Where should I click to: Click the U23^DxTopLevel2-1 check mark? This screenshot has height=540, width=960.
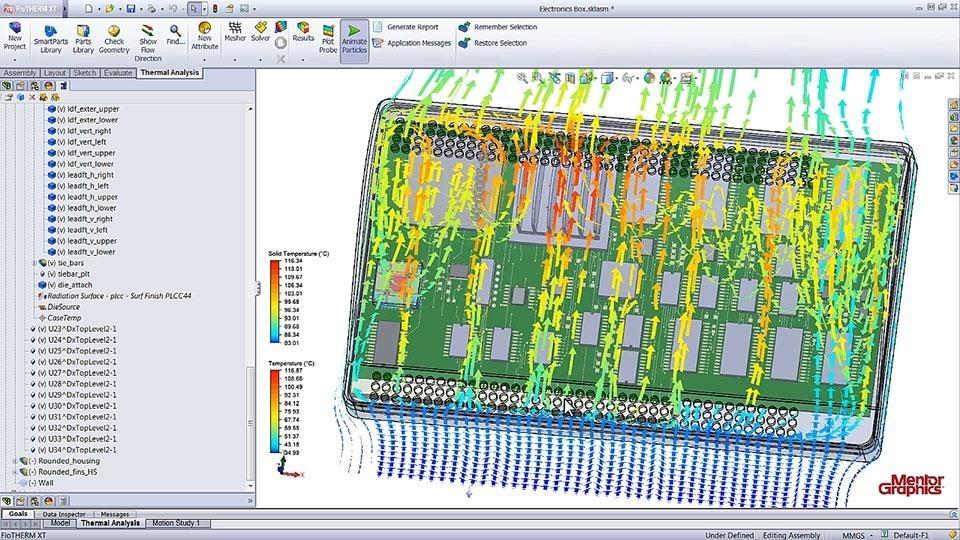pos(33,329)
